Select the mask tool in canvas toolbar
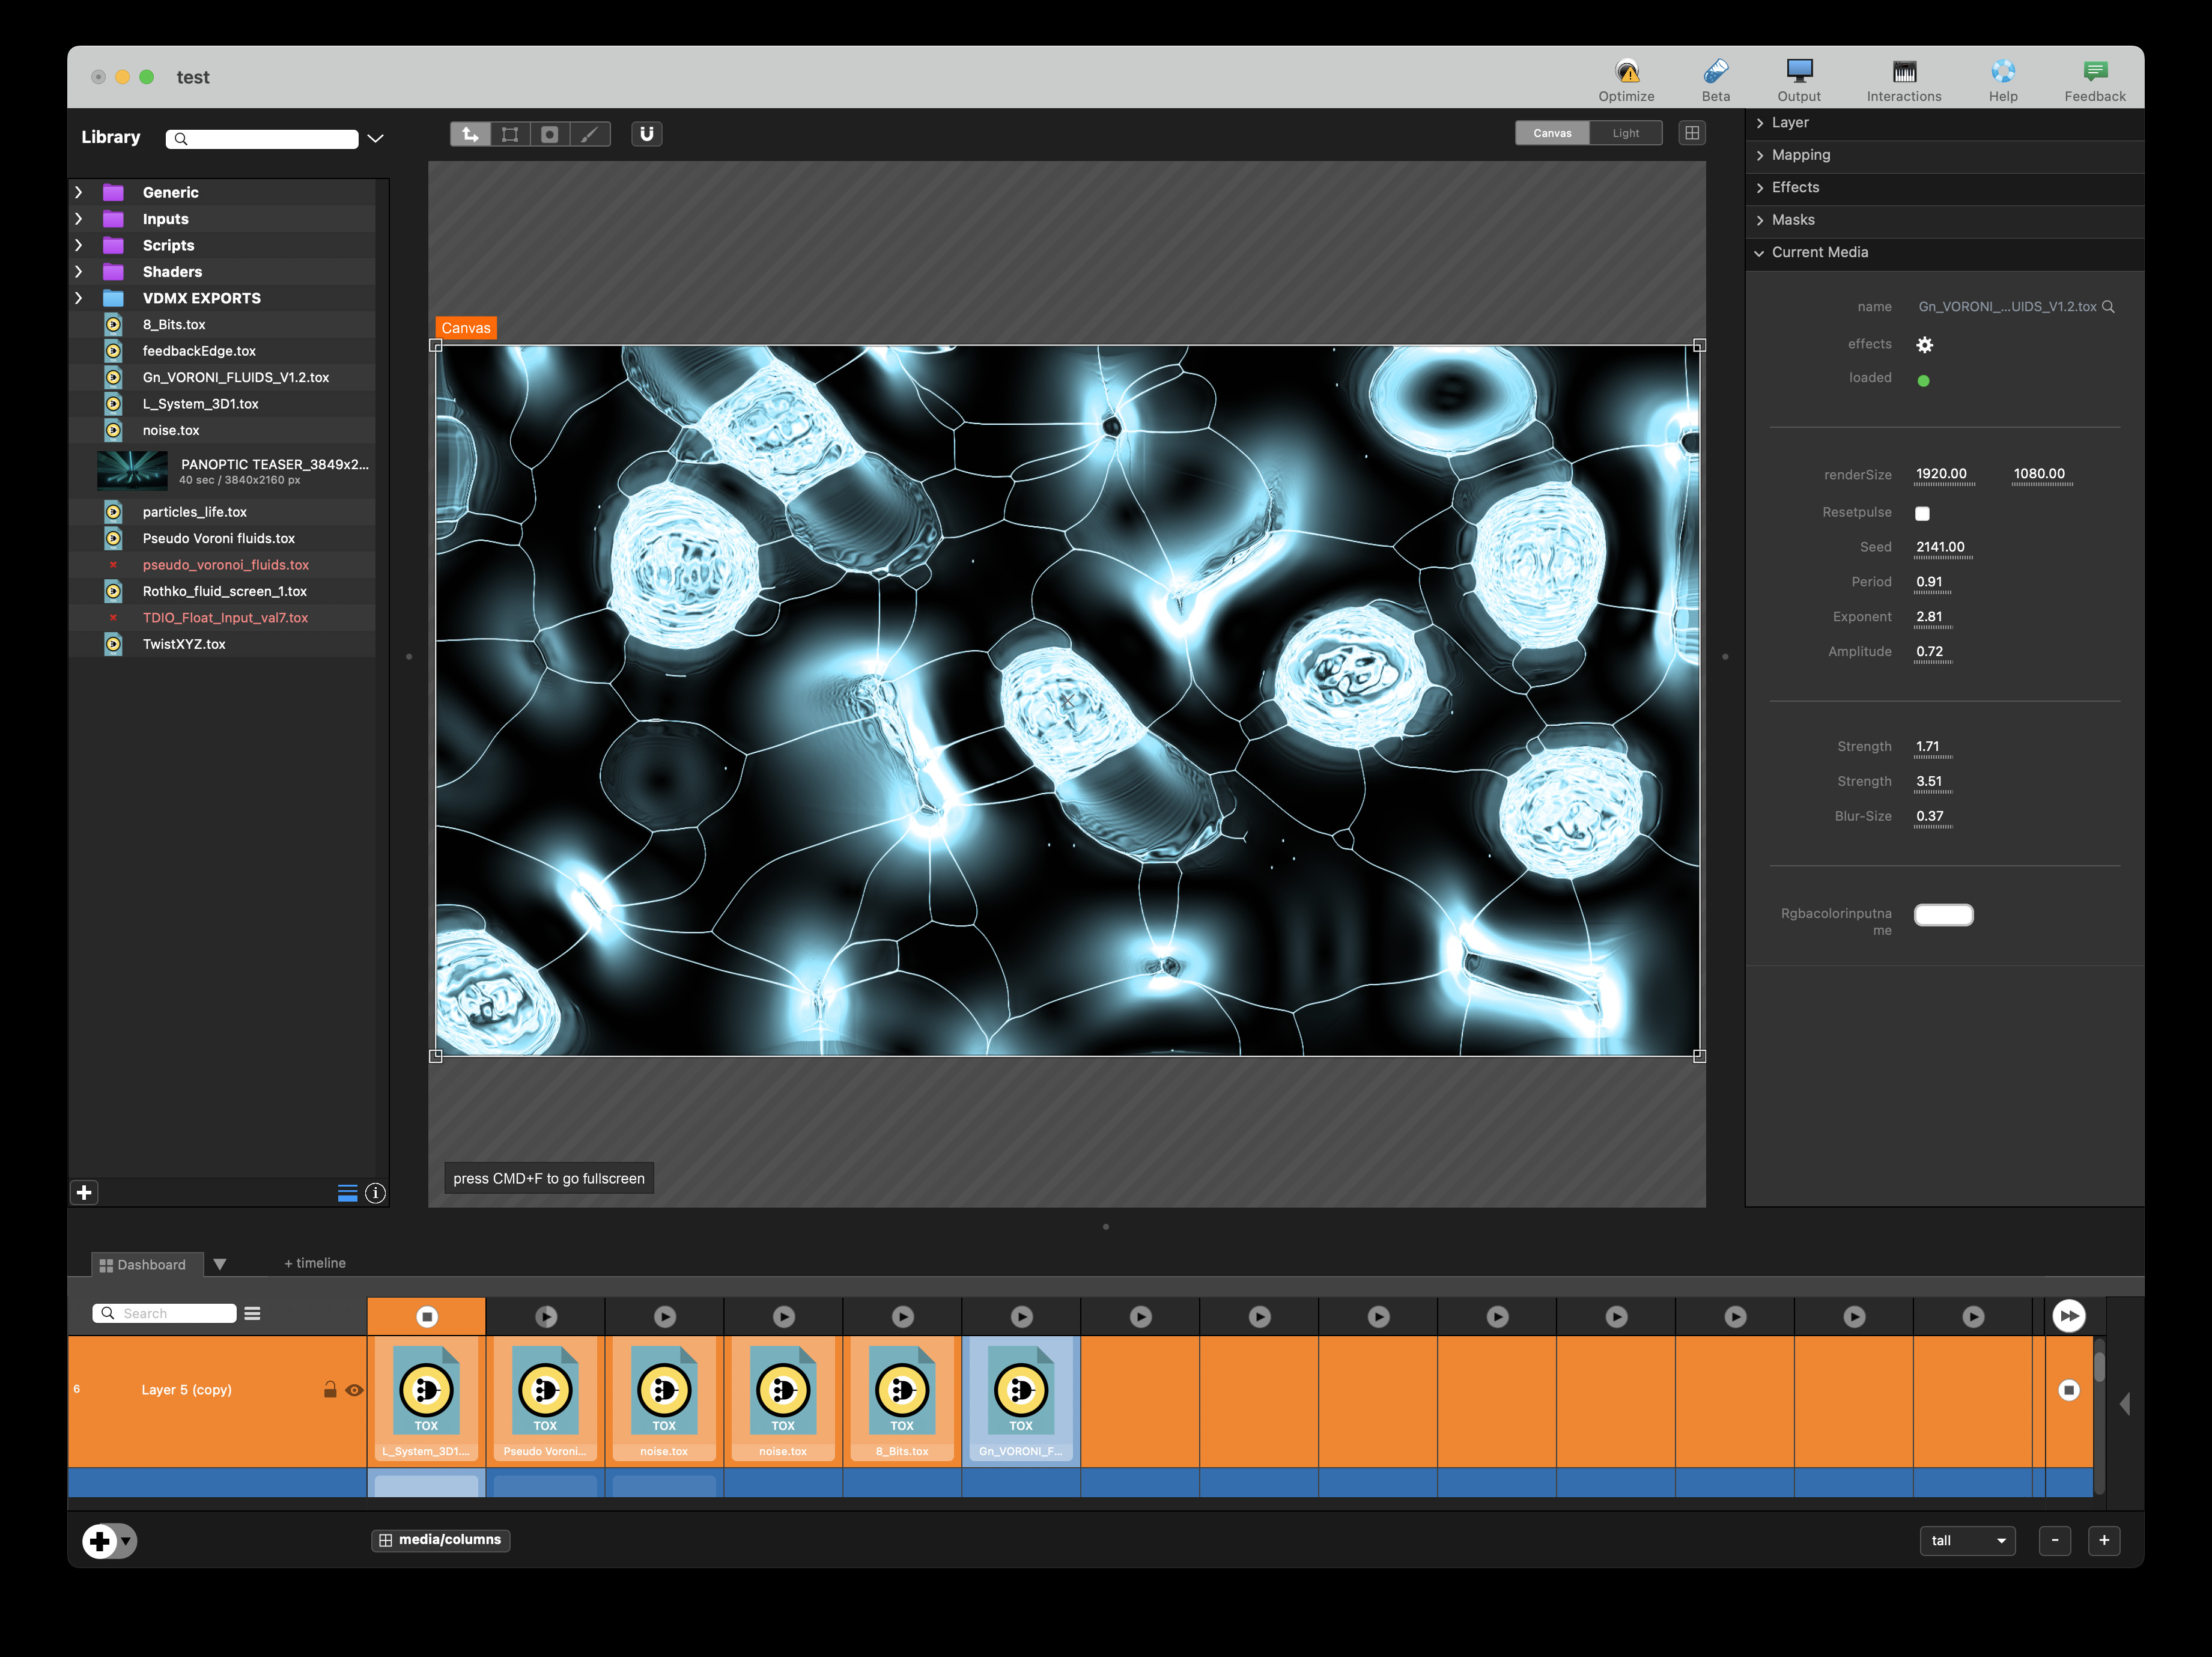2212x1657 pixels. [550, 134]
